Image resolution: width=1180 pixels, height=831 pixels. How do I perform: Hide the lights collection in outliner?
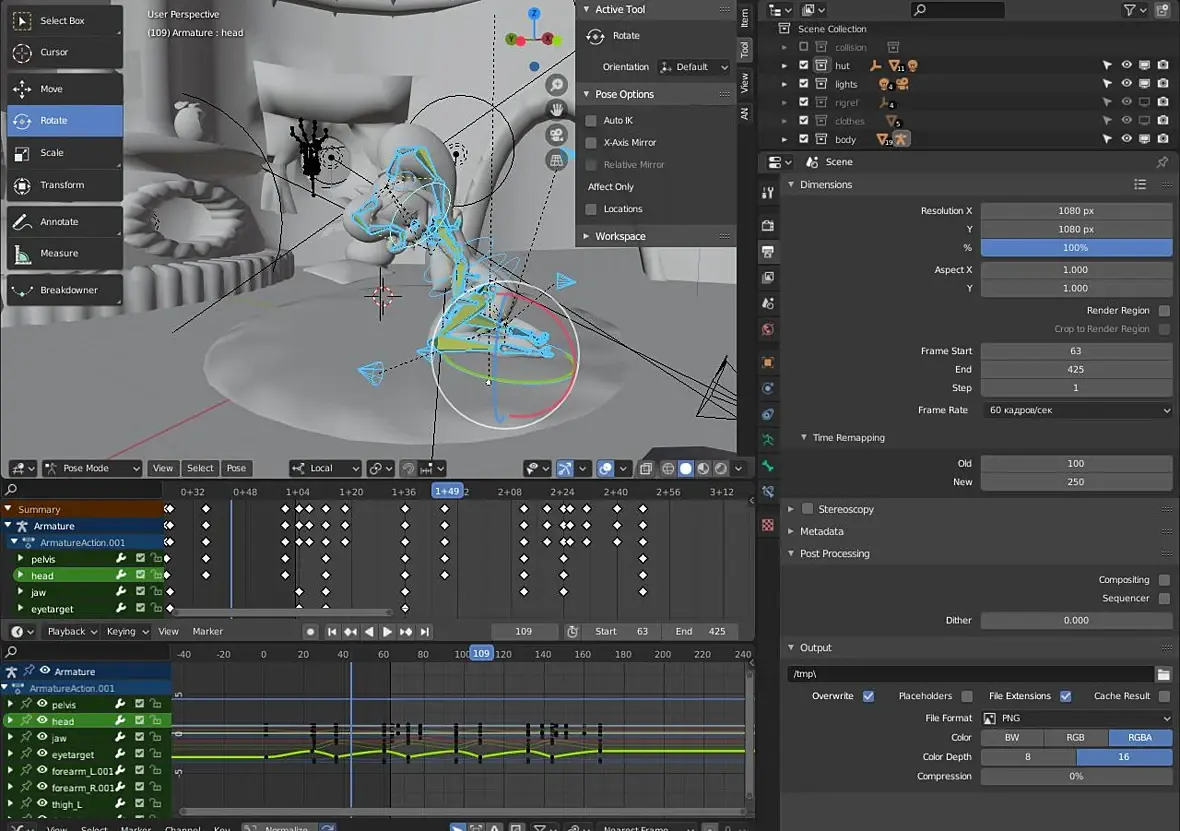click(1126, 84)
